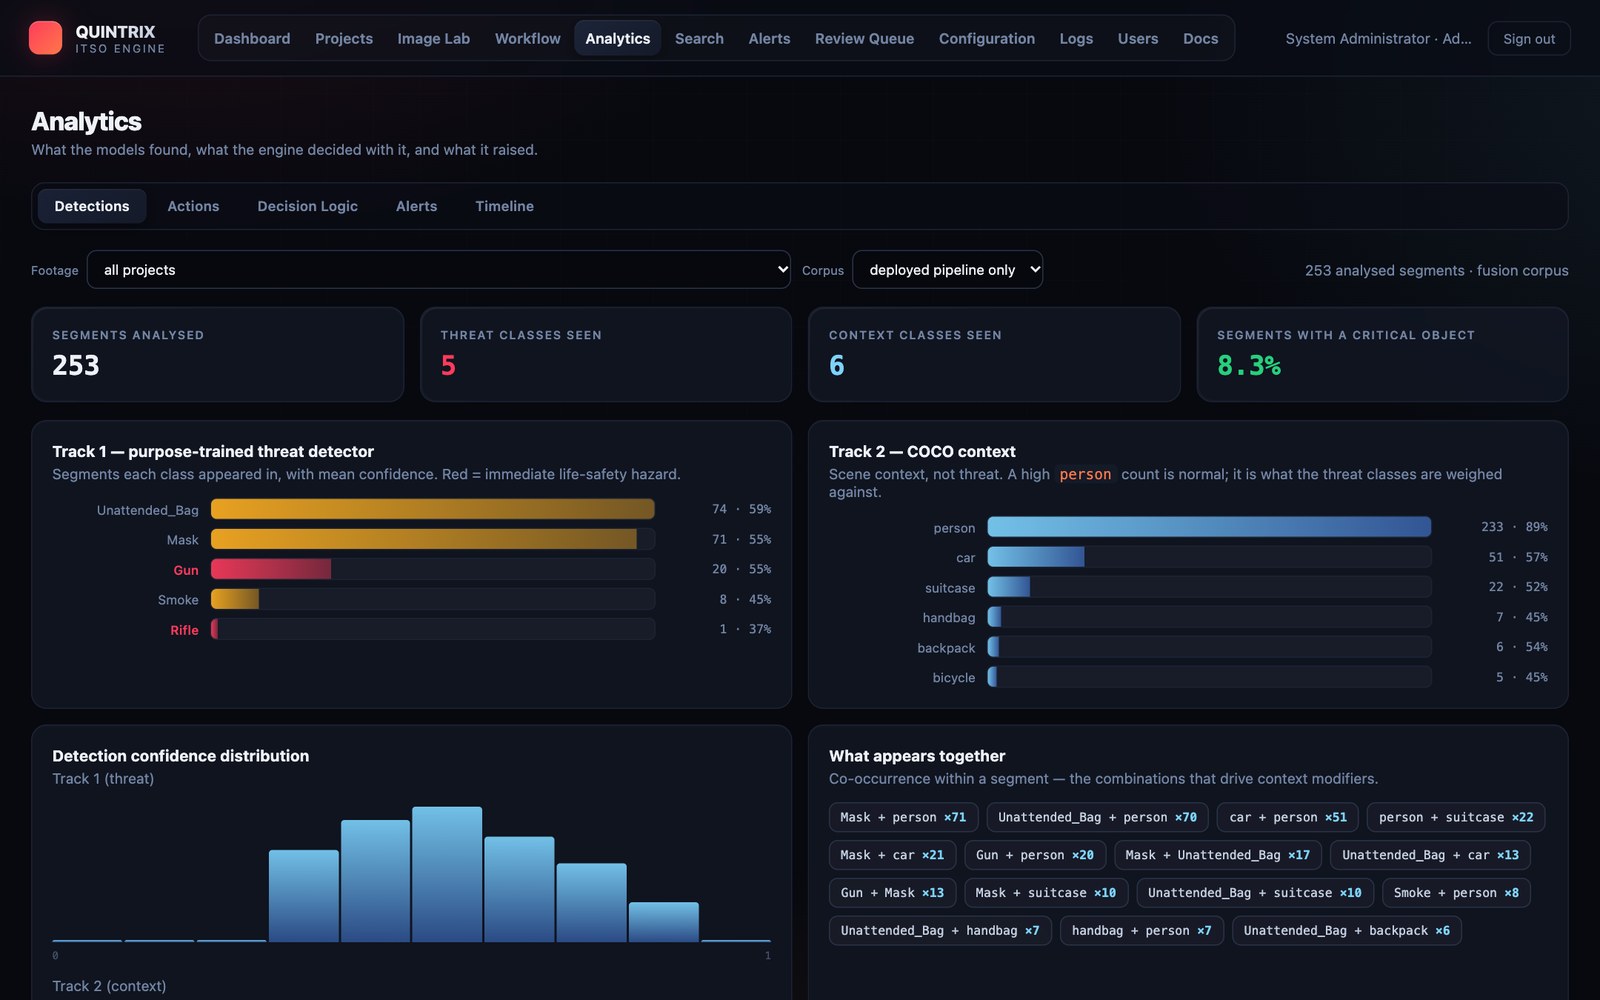Open the Corpus pipeline dropdown

[x=947, y=269]
